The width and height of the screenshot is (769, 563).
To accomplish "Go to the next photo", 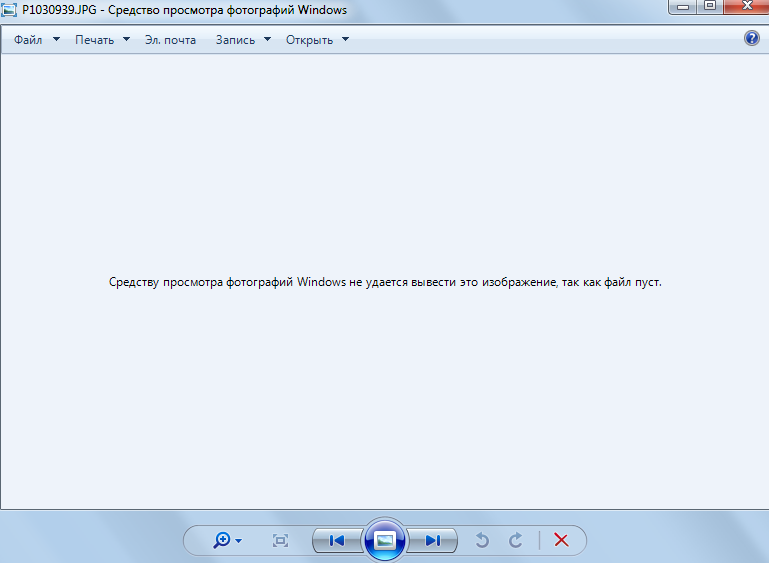I will (433, 540).
